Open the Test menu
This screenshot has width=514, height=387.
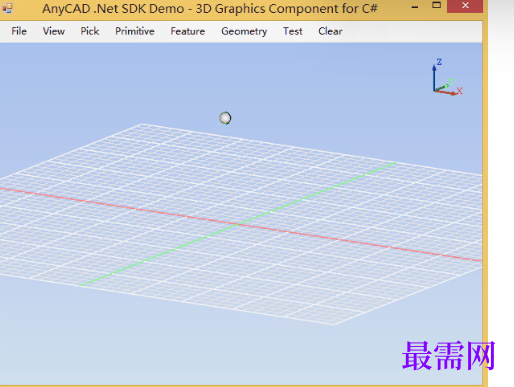[x=293, y=31]
